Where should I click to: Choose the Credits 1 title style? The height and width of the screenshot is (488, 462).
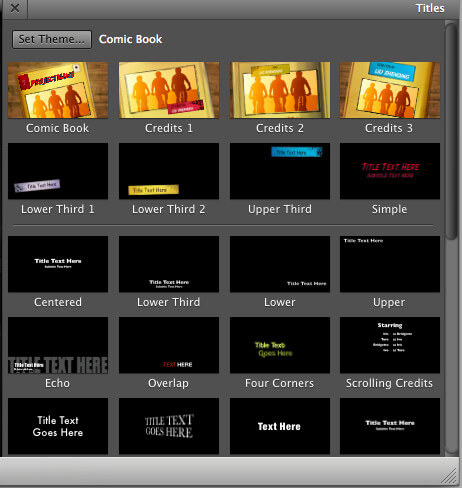pyautogui.click(x=169, y=90)
